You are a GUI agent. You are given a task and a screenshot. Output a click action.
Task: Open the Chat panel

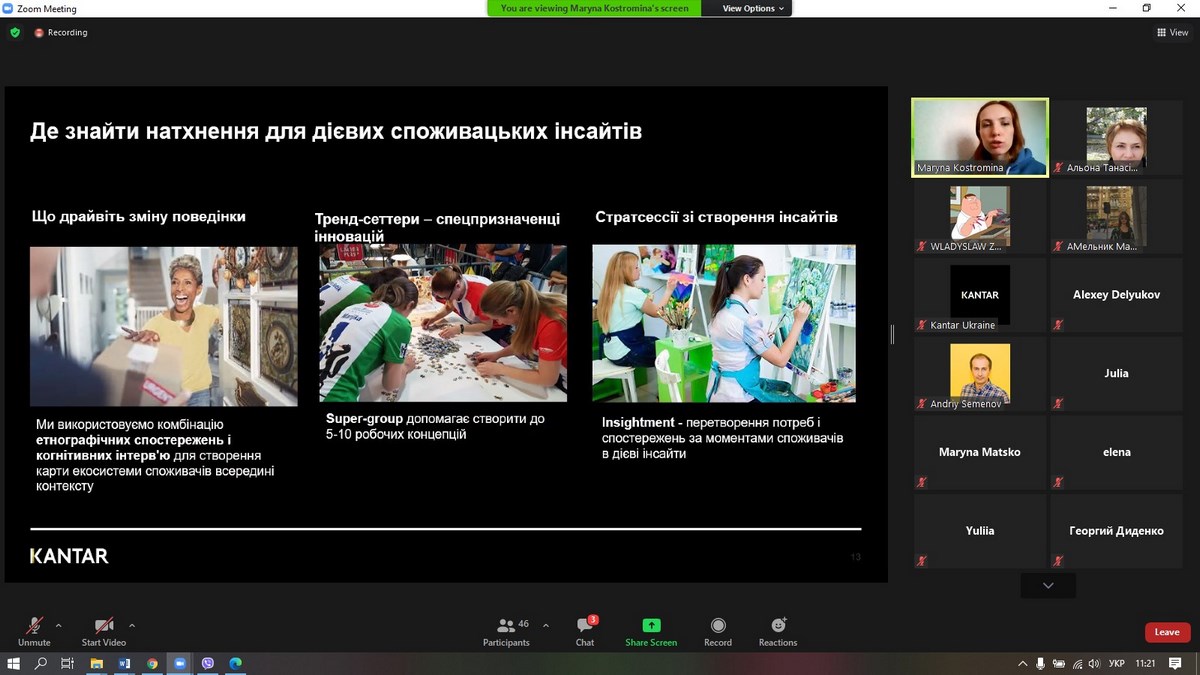pos(585,630)
